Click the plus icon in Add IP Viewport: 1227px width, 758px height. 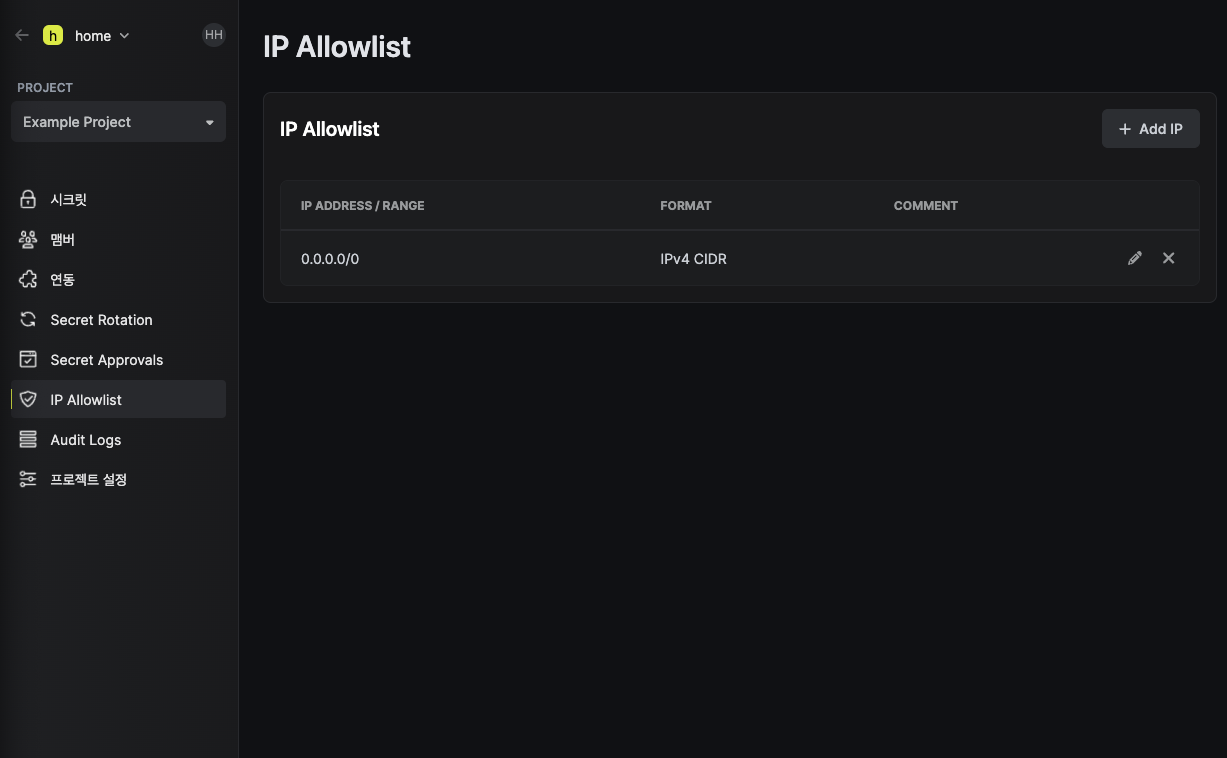coord(1125,129)
